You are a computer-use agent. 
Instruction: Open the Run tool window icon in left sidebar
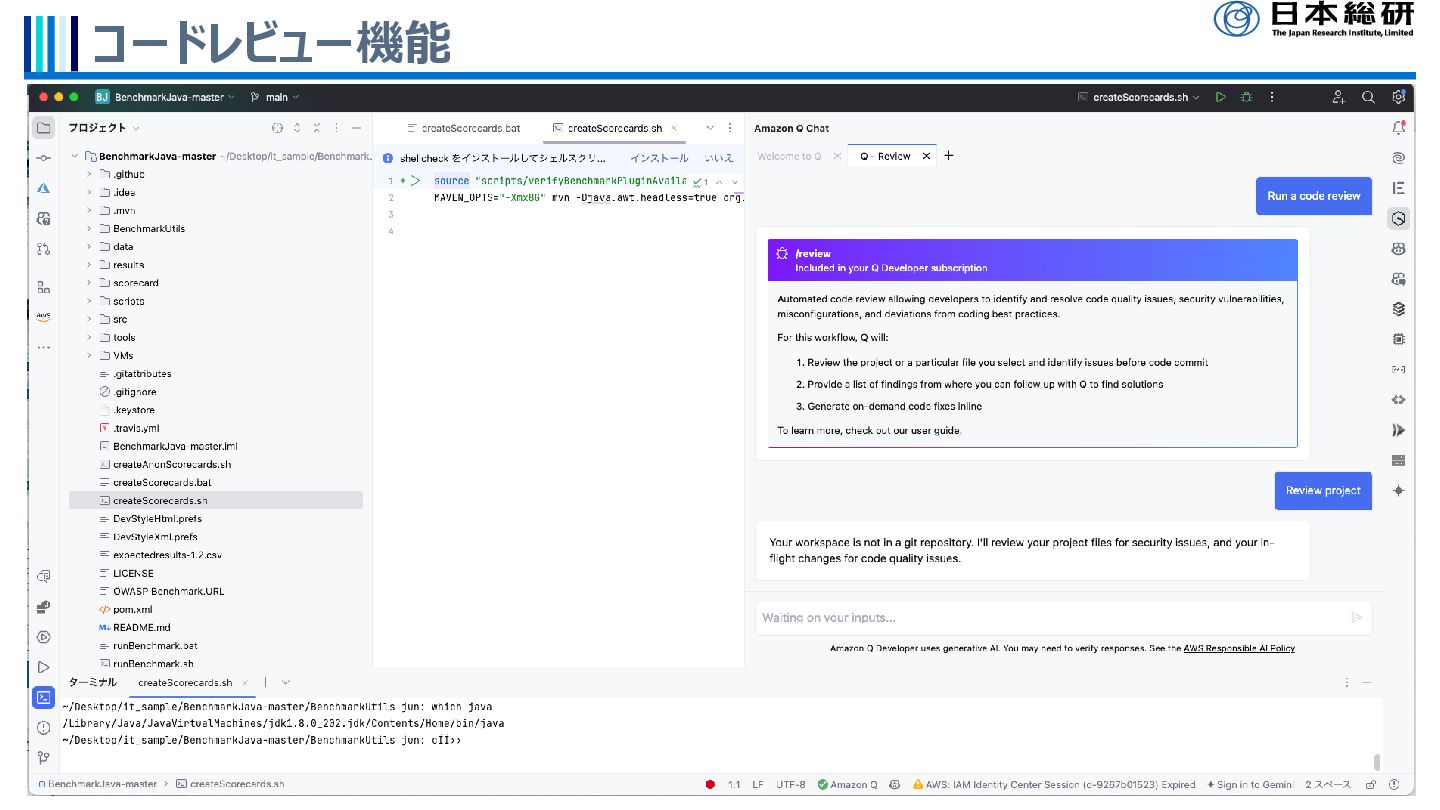pyautogui.click(x=43, y=667)
